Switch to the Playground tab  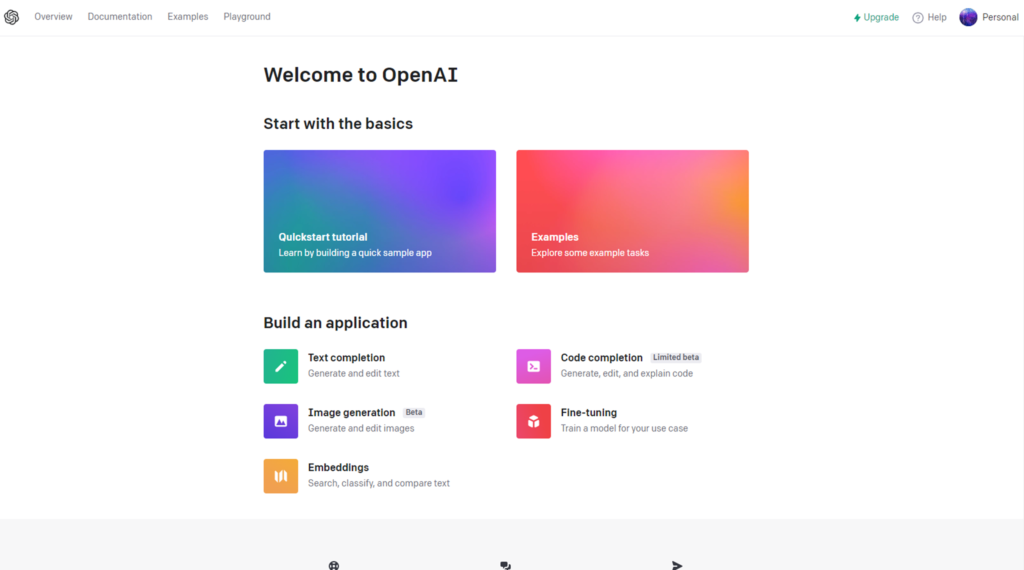[x=247, y=17]
